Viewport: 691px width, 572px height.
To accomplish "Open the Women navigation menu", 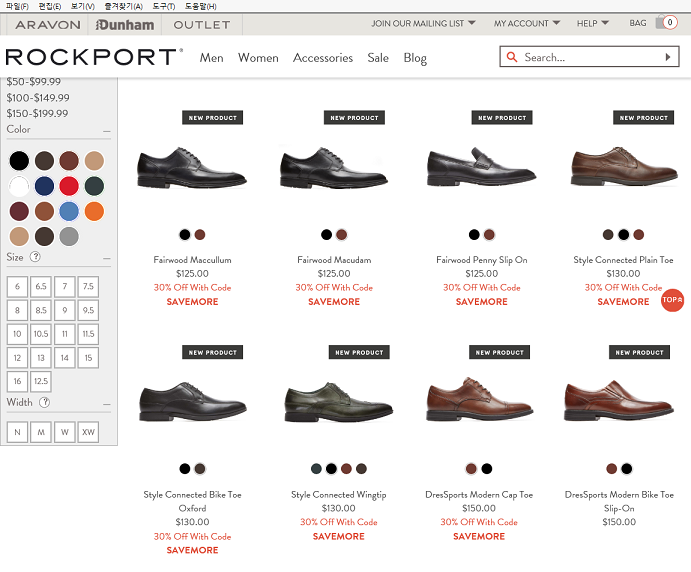I will coord(258,58).
